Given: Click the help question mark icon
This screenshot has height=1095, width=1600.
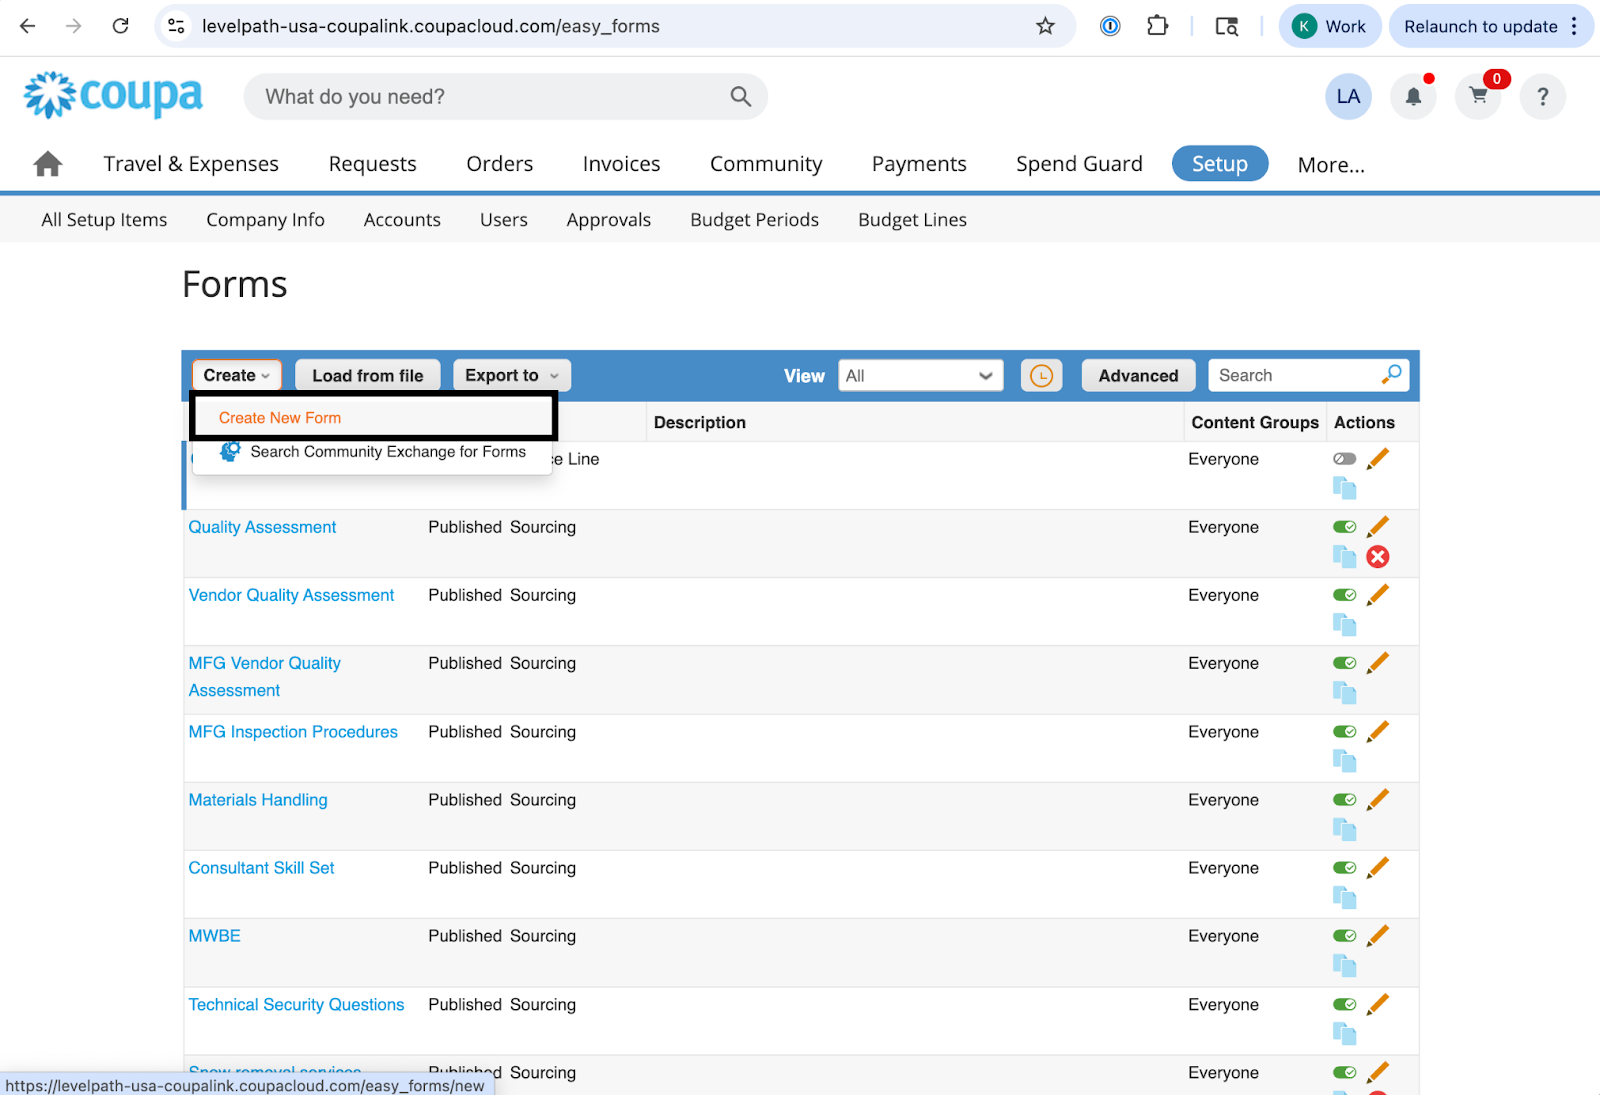Looking at the screenshot, I should coord(1542,97).
